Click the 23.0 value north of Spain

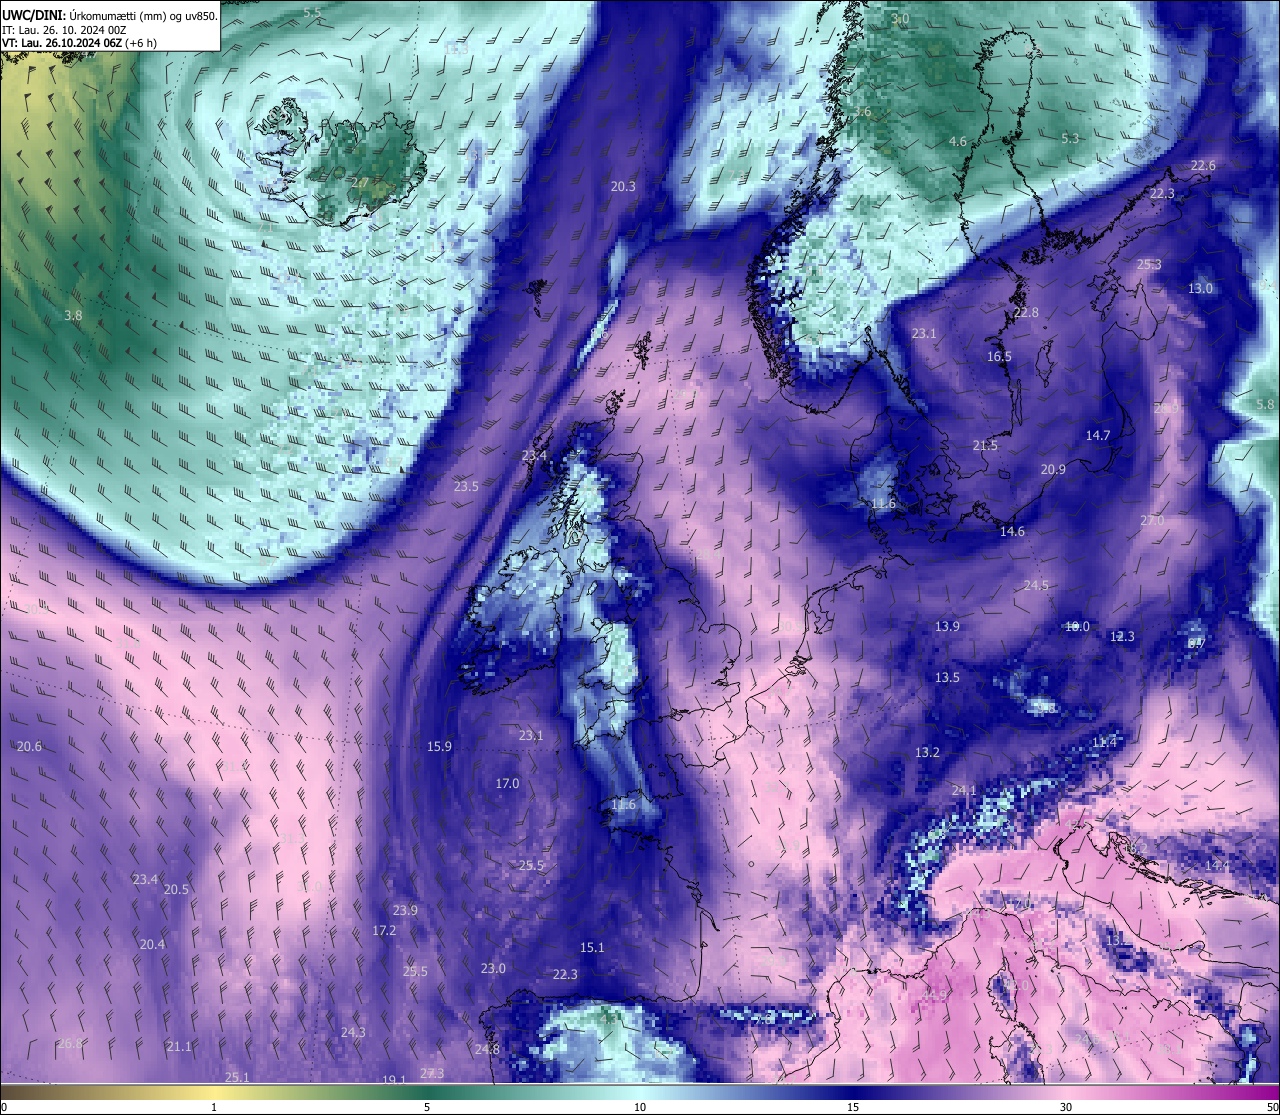click(x=493, y=968)
